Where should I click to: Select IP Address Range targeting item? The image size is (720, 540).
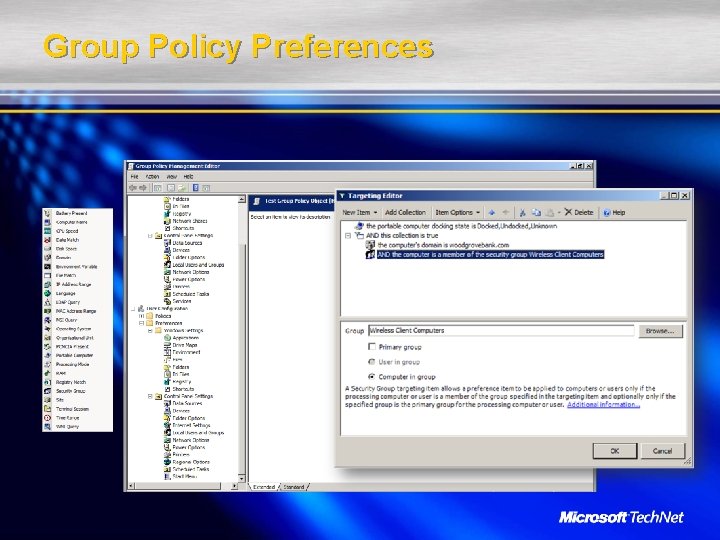(73, 284)
